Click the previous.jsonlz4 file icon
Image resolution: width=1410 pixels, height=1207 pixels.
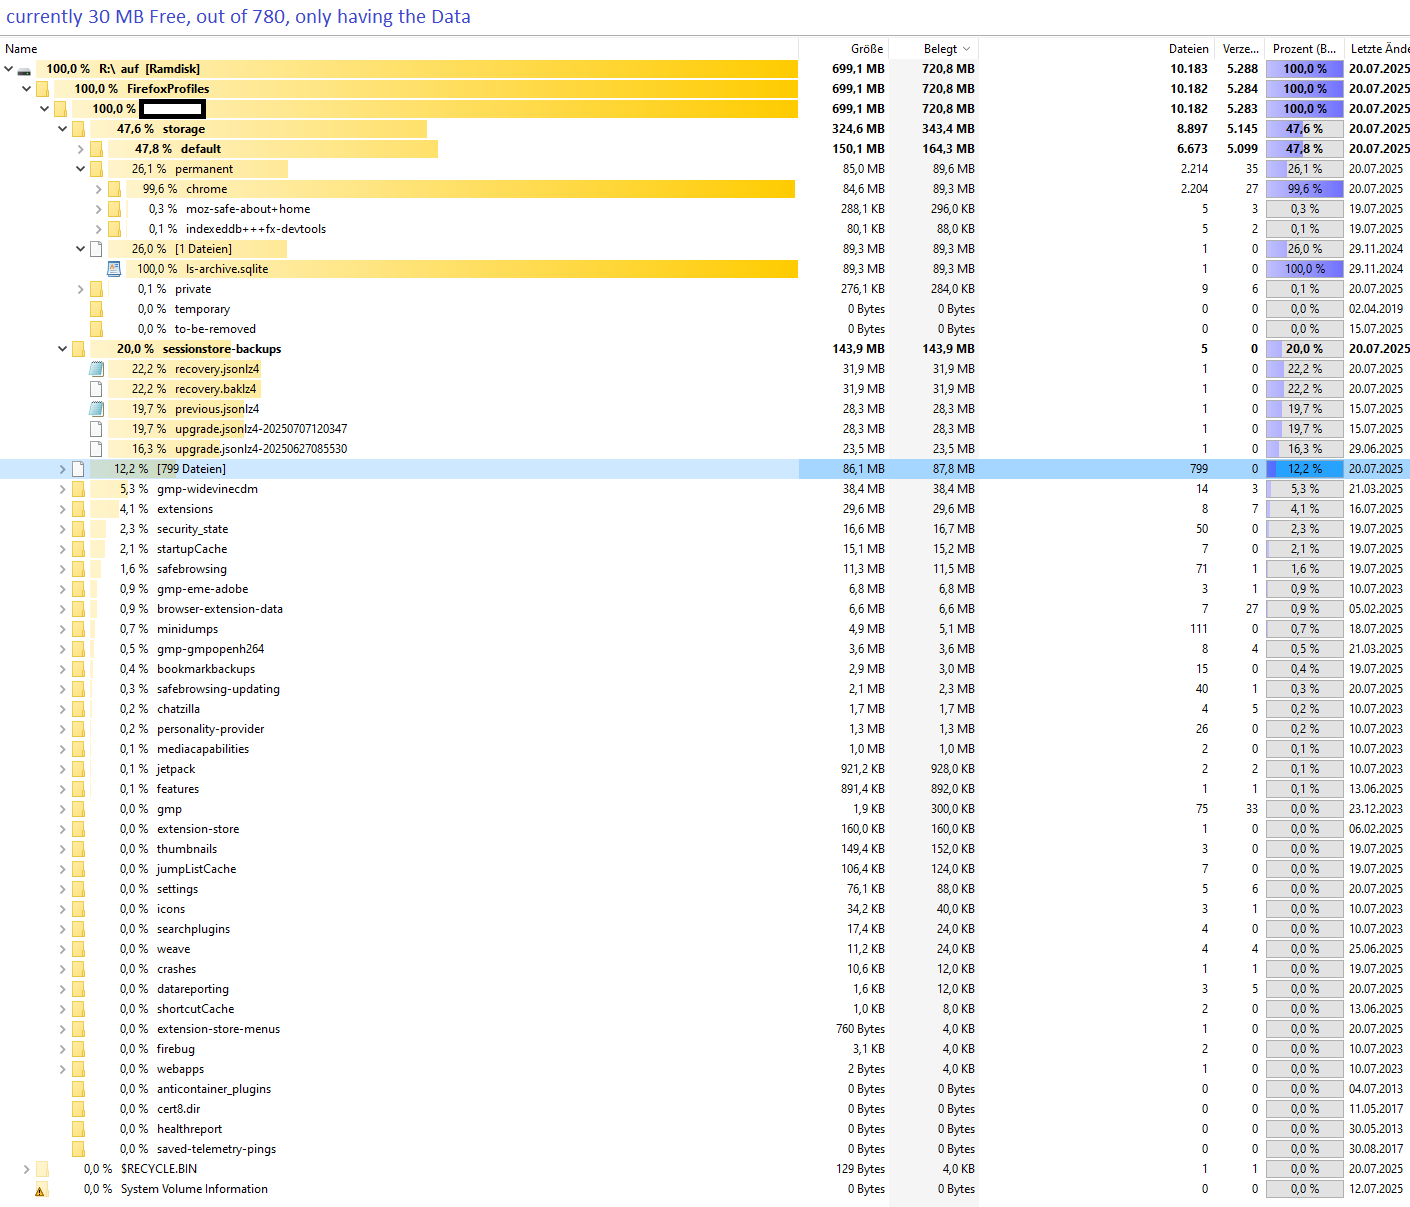[96, 409]
